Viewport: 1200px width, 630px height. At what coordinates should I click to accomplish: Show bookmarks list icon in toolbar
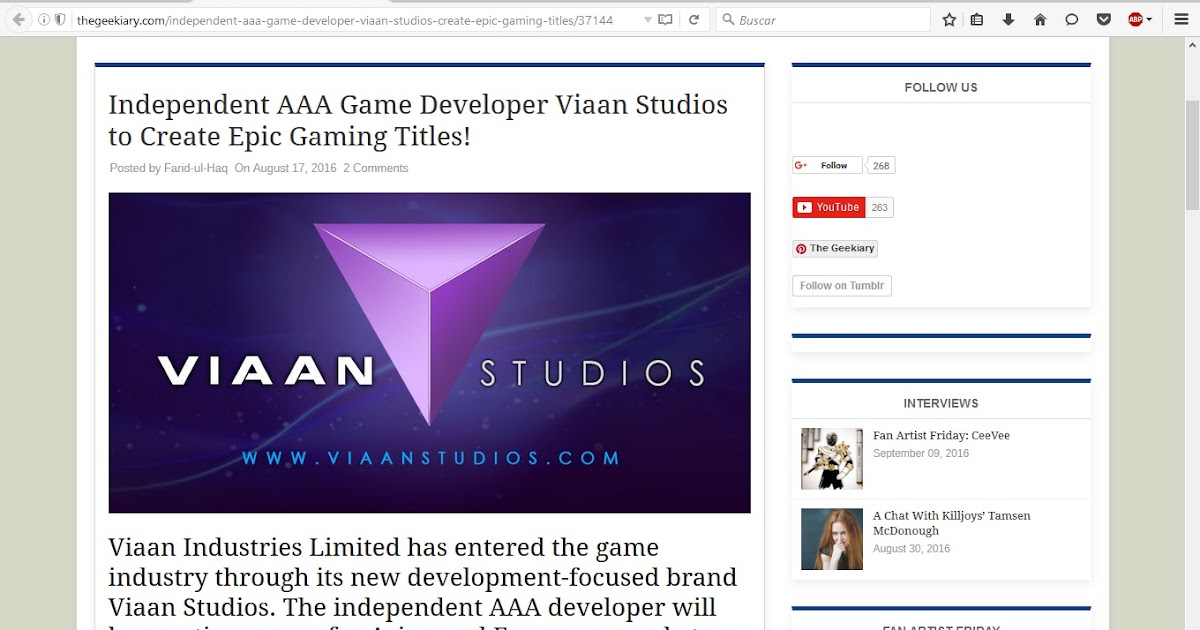(x=977, y=20)
